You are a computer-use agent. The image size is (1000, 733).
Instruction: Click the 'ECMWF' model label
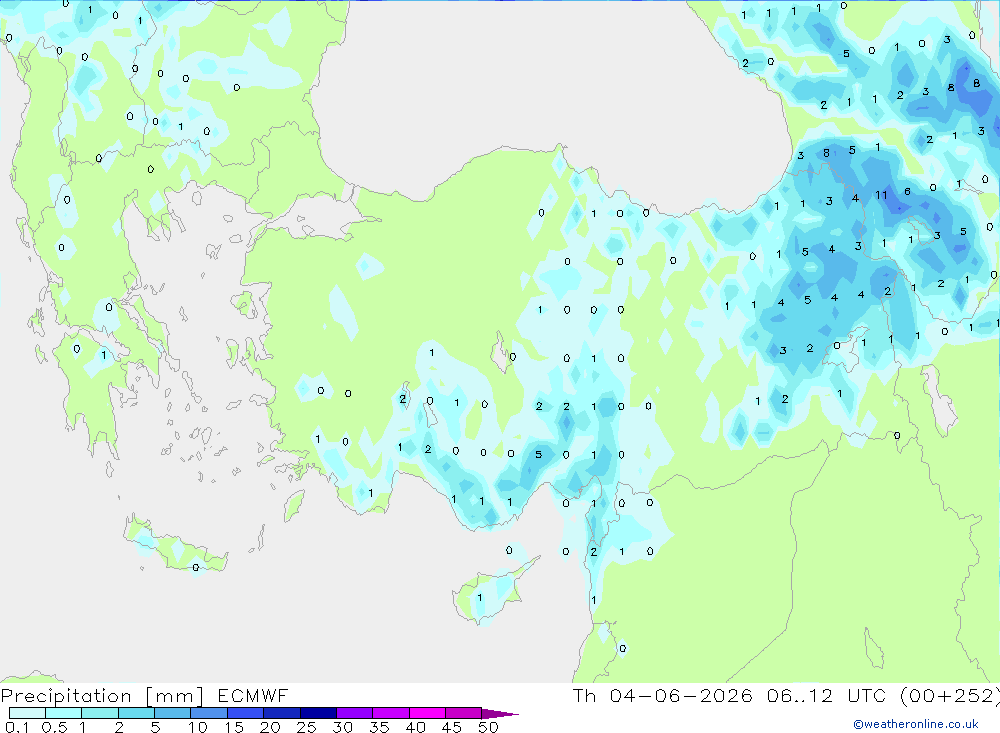click(x=253, y=695)
